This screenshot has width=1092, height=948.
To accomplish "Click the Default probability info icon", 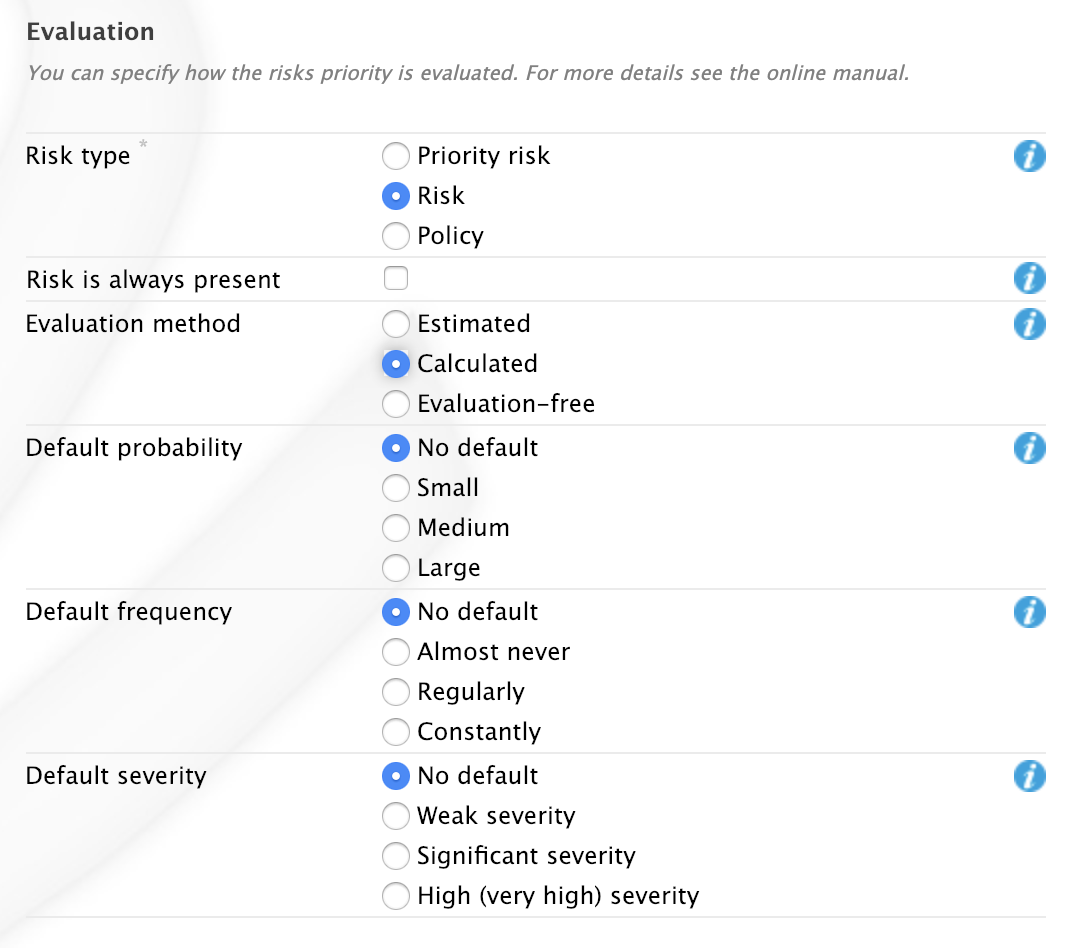I will pos(1029,448).
